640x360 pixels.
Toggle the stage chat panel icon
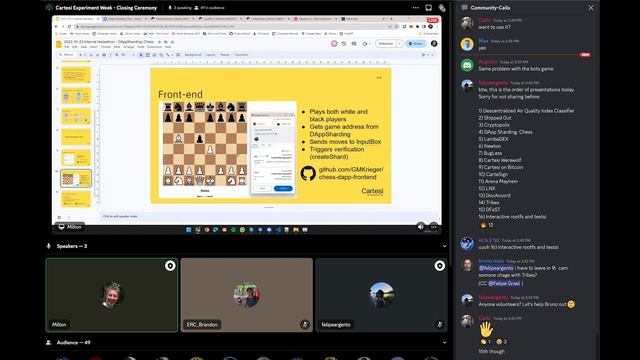point(442,8)
